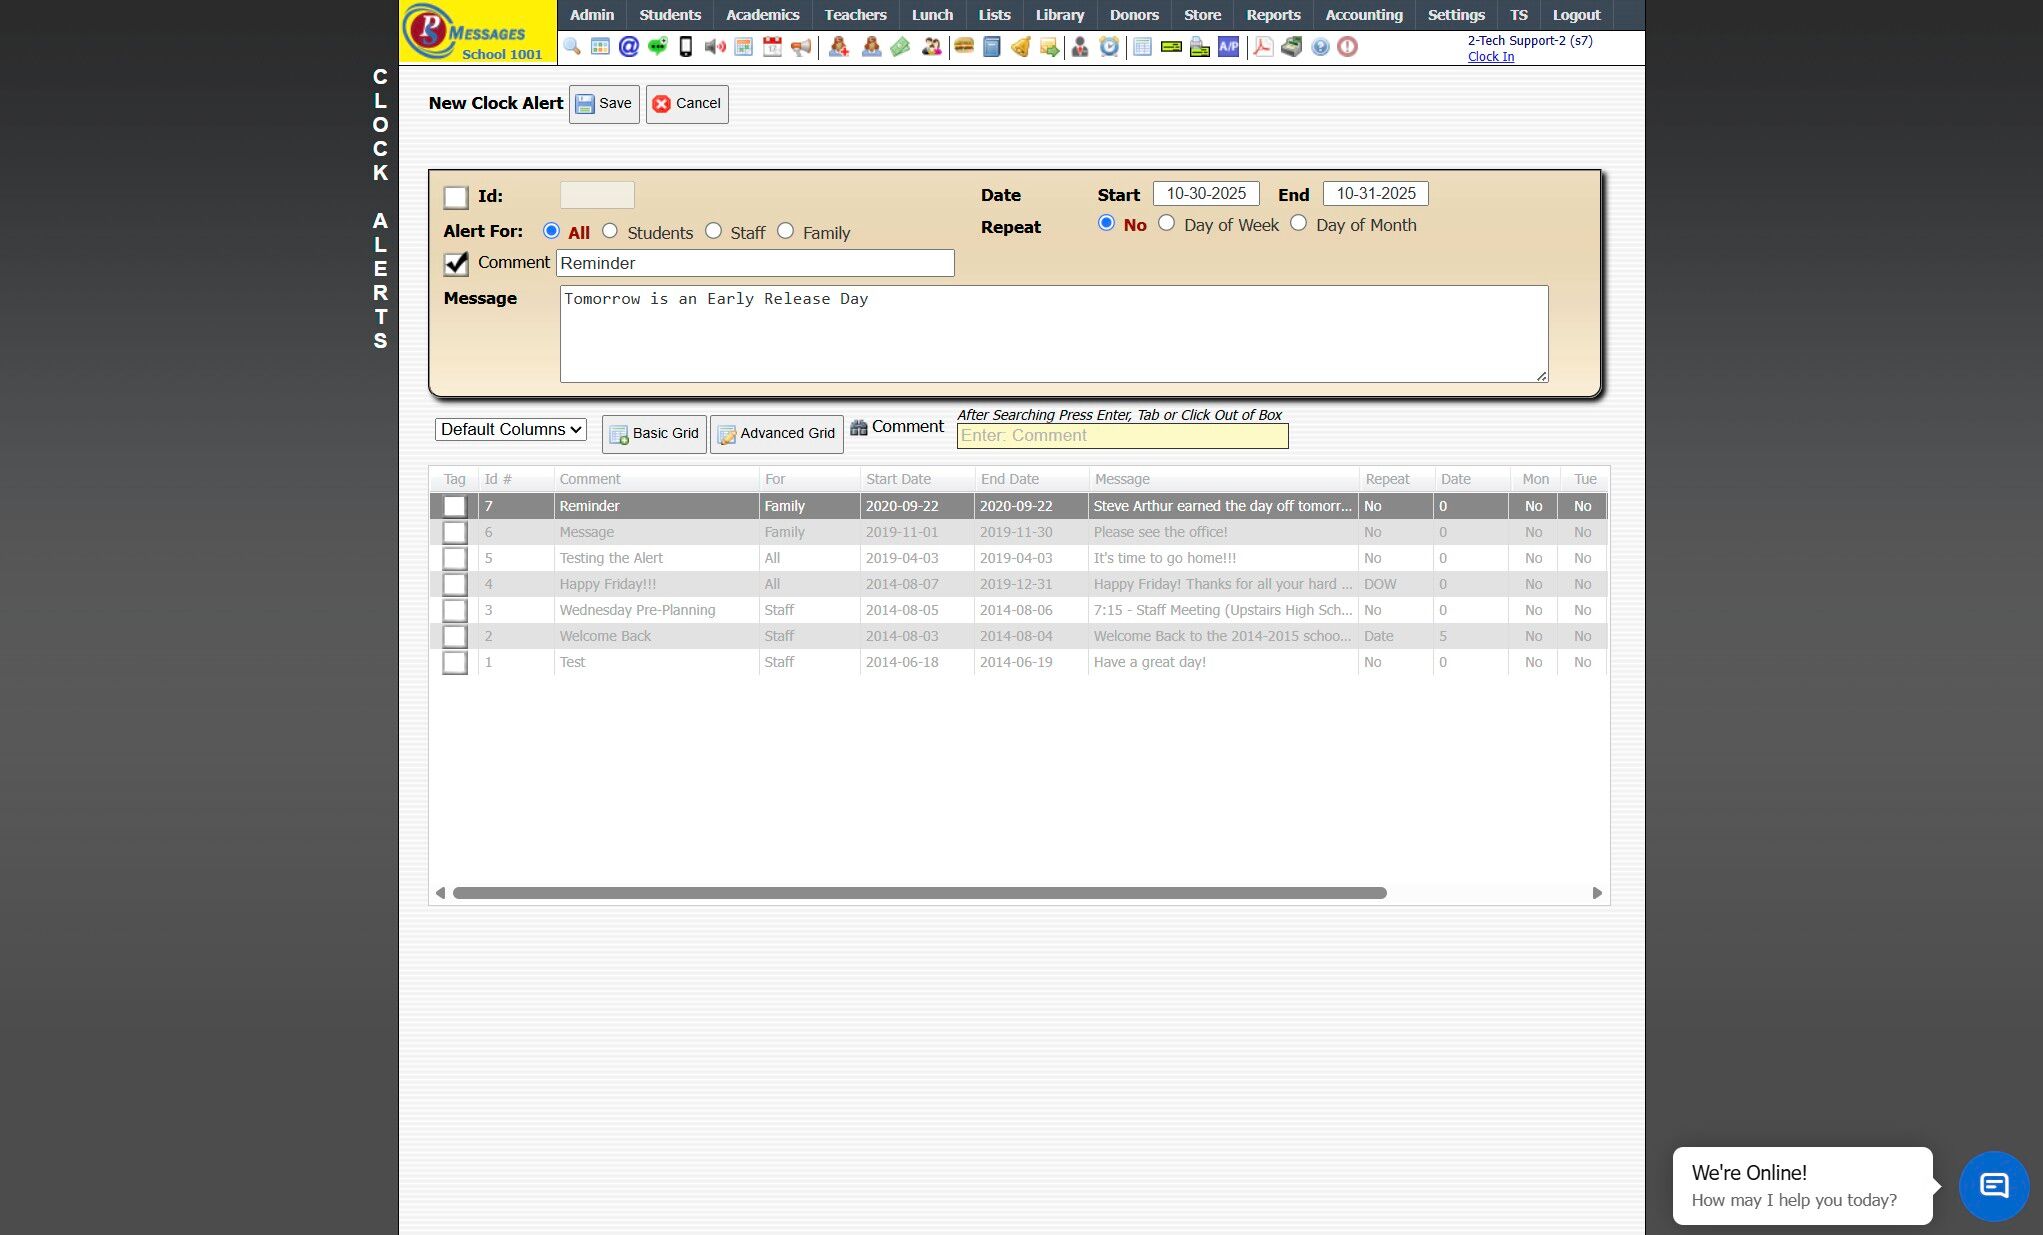Click the alarm clock icon
Viewport: 2043px width, 1235px height.
(x=1109, y=47)
